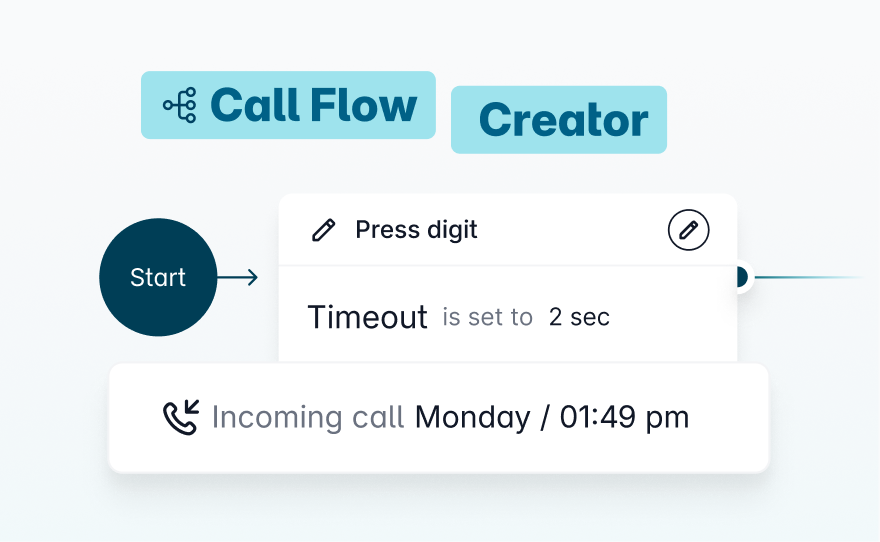Click the 01:49 pm time text
Viewport: 880px width, 542px height.
624,416
